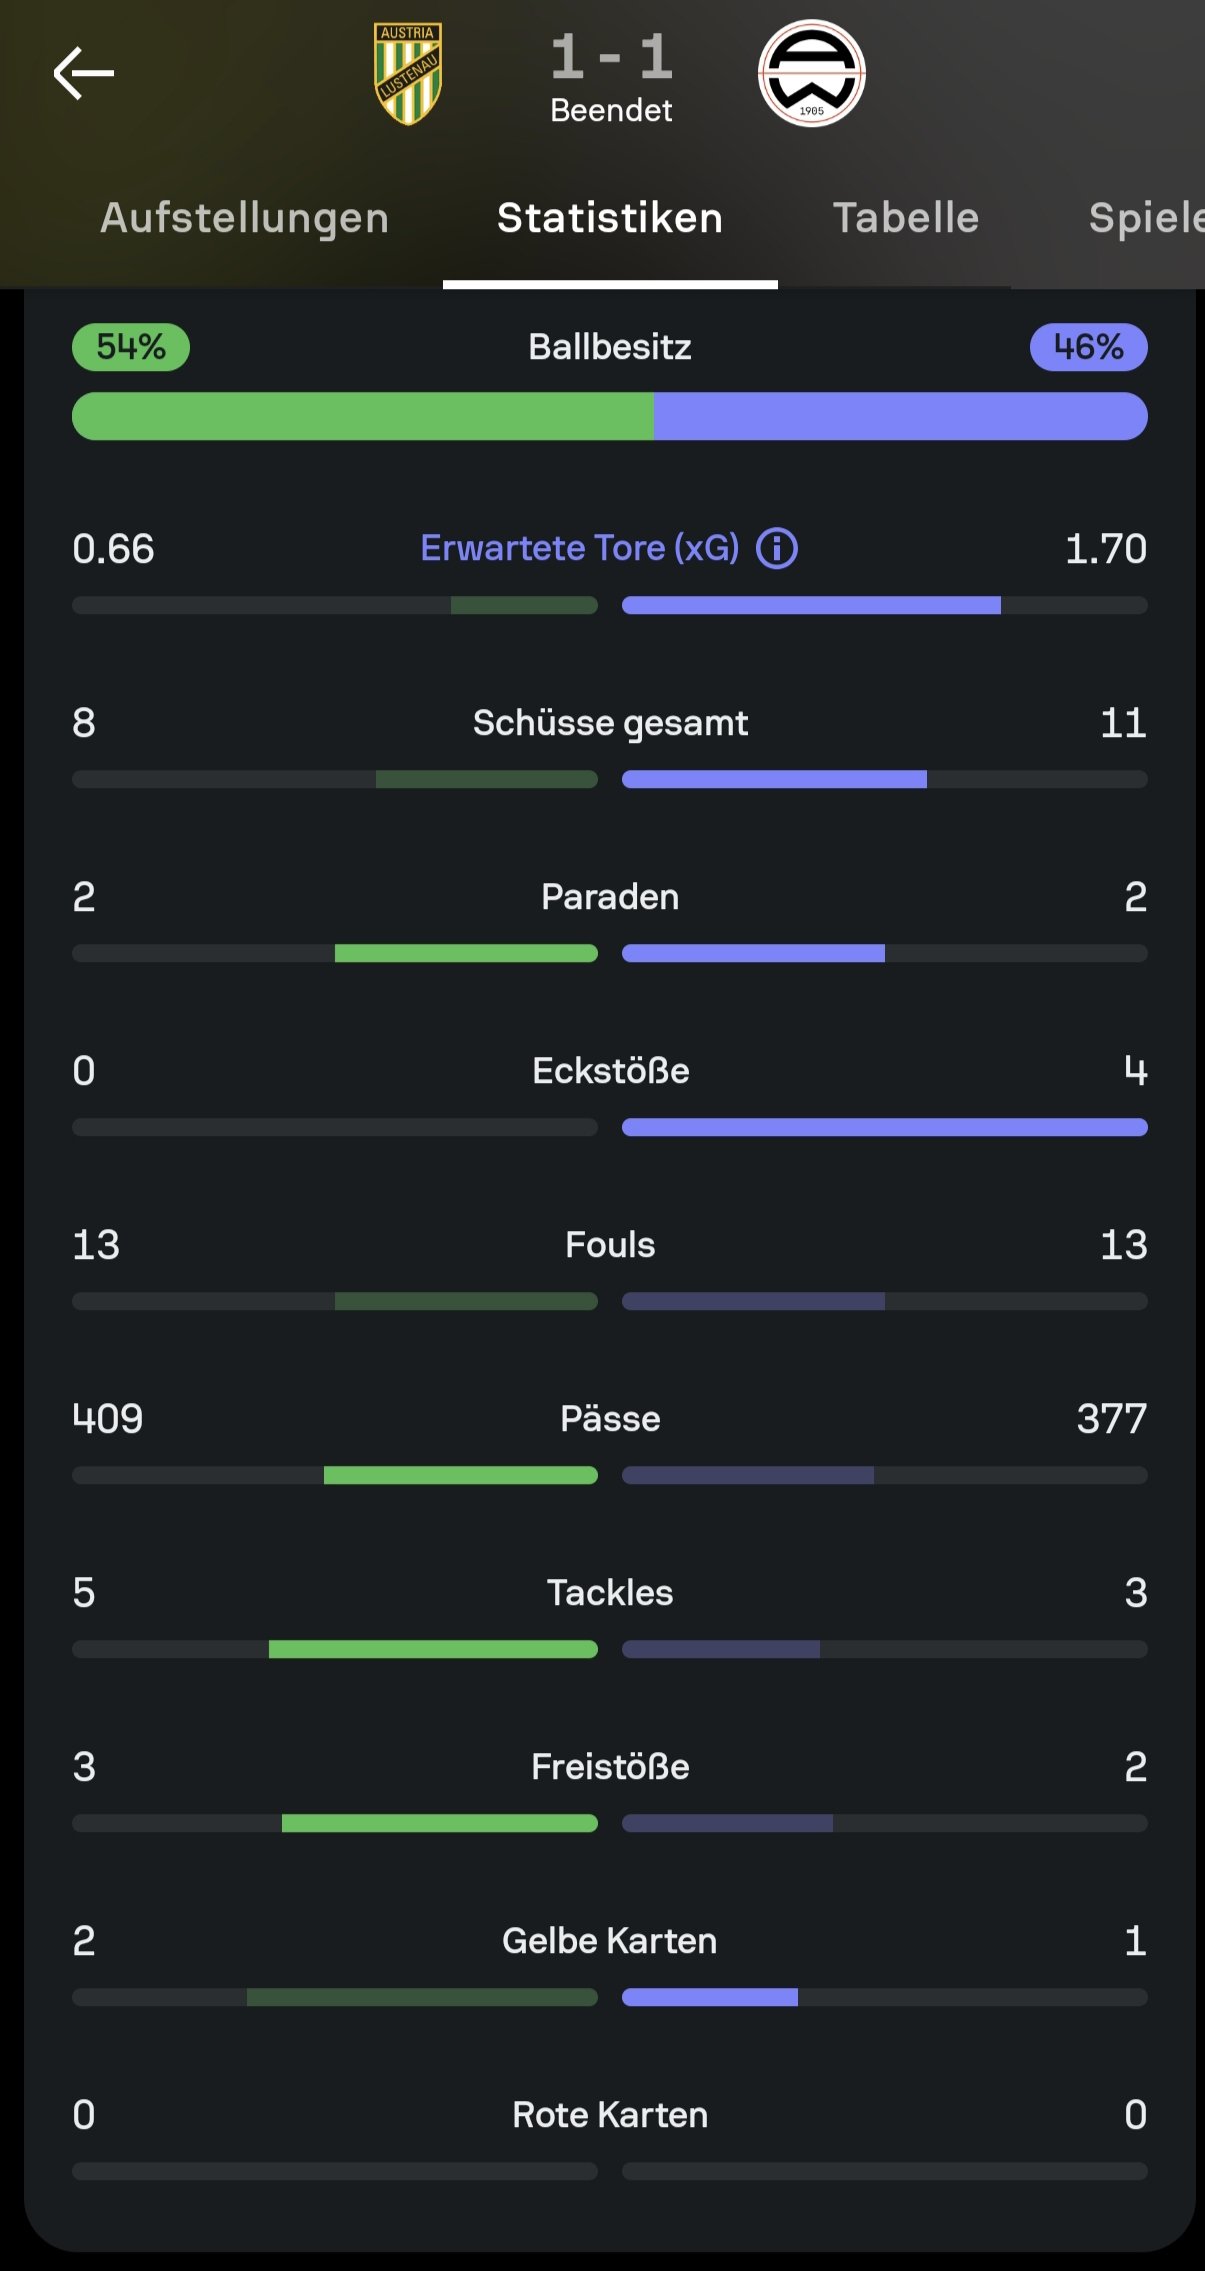Click the purple Eckstöße bar

pos(884,1127)
